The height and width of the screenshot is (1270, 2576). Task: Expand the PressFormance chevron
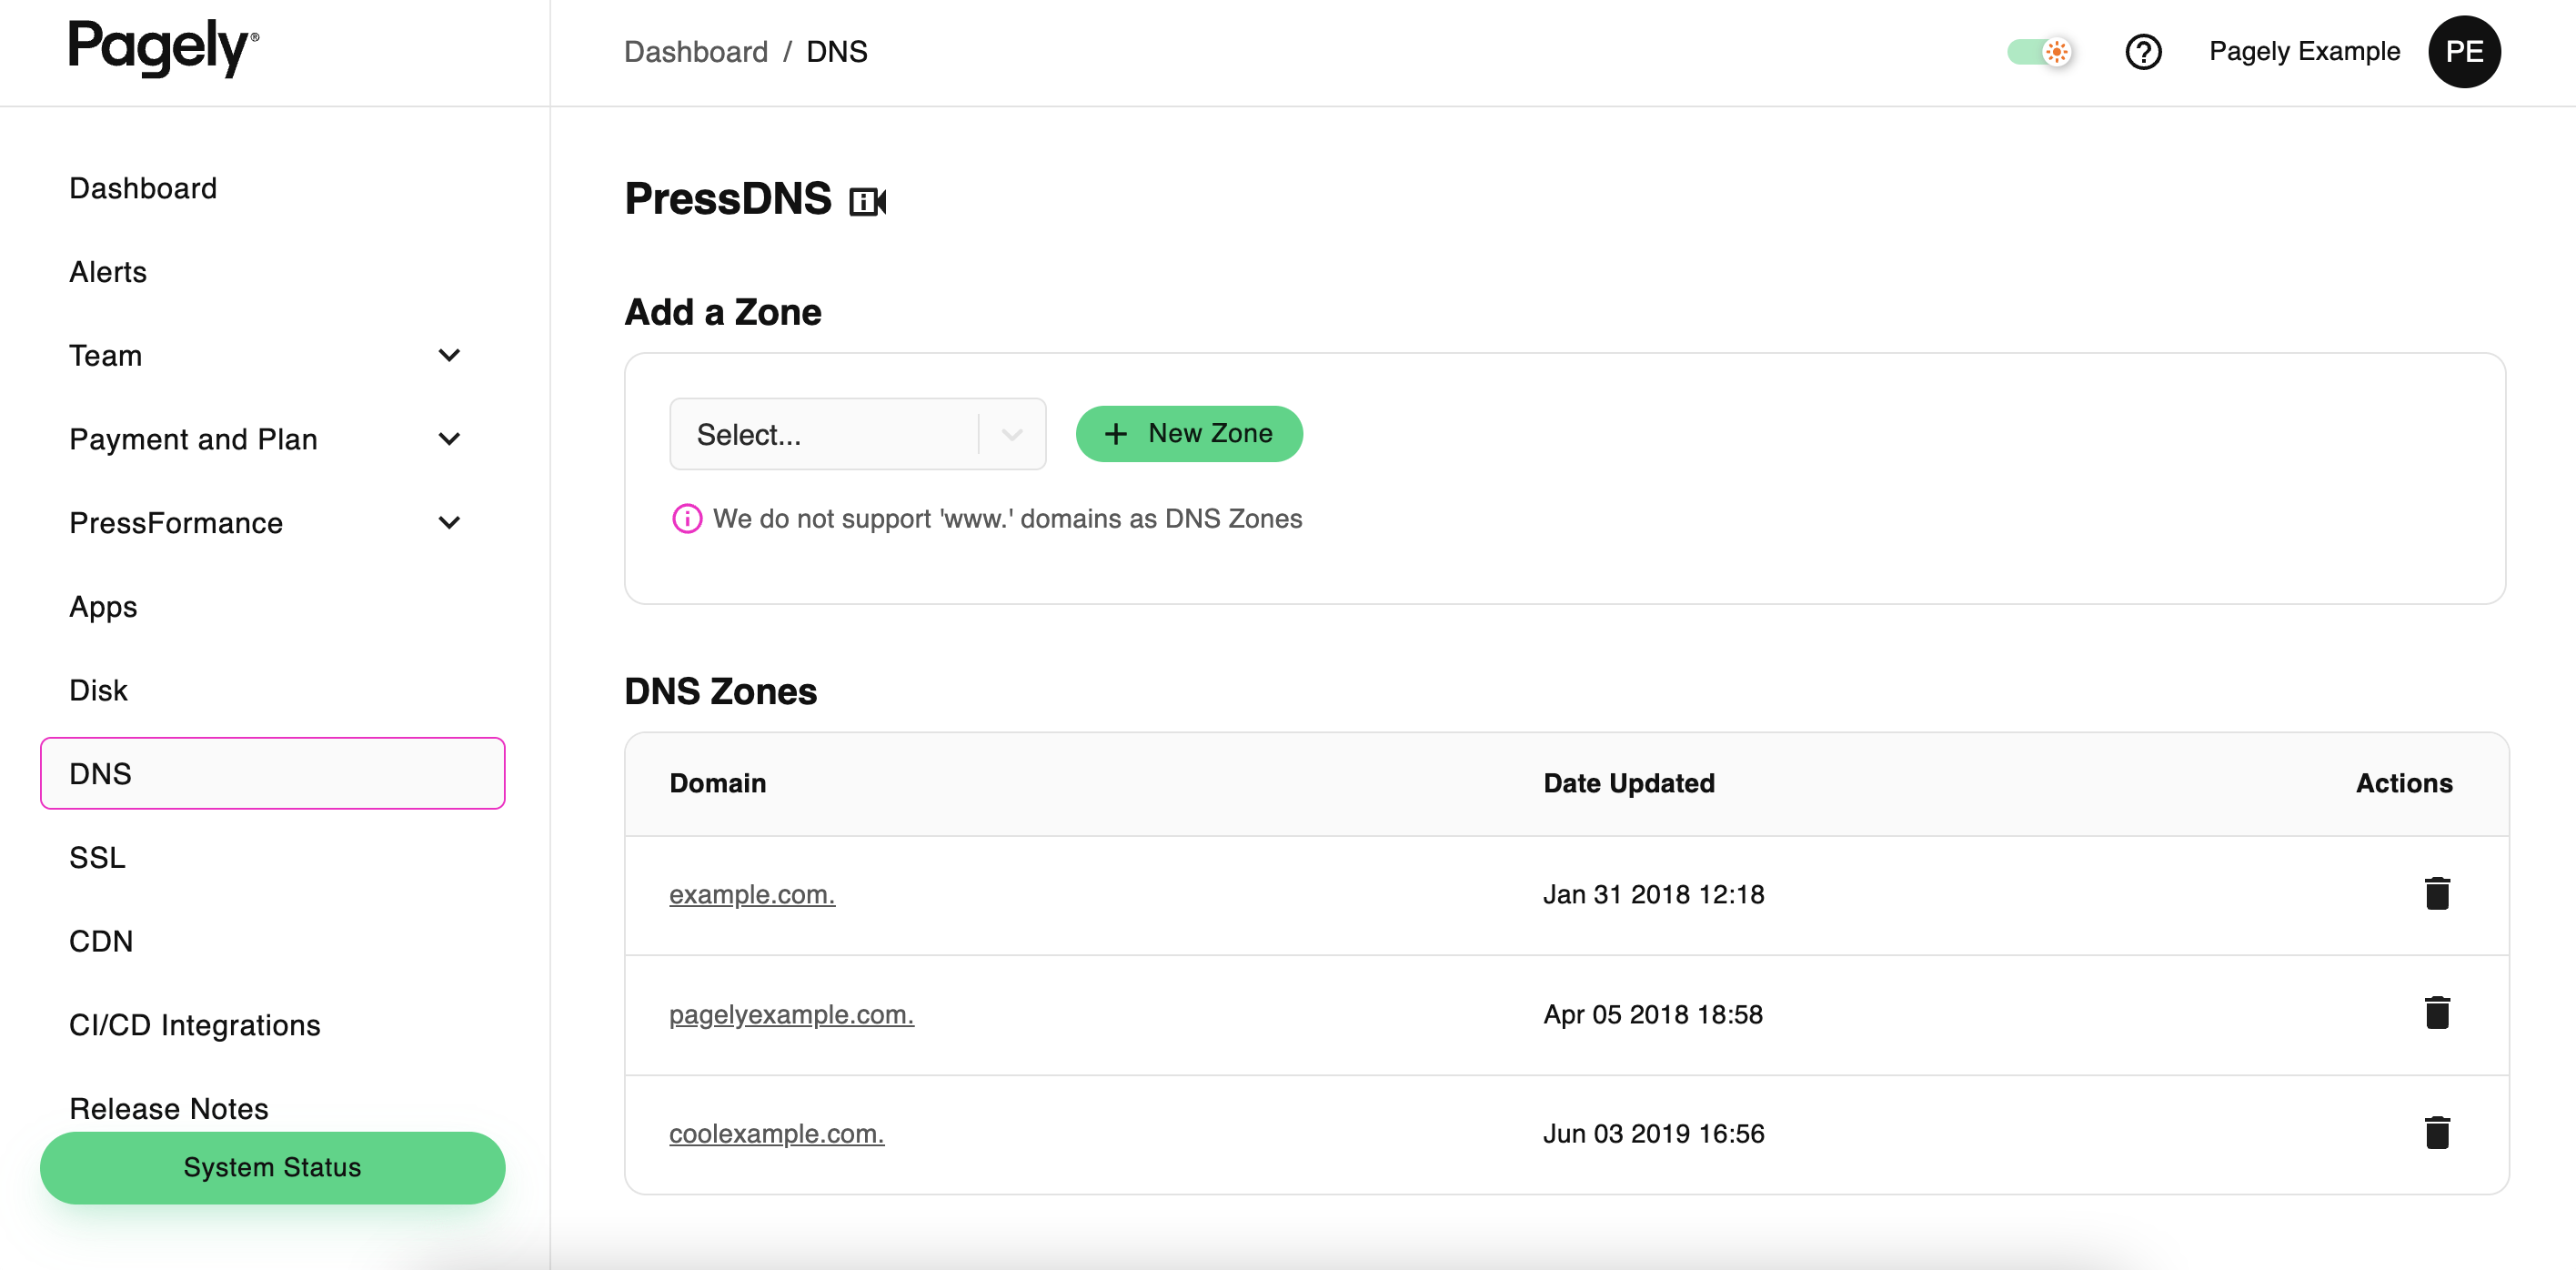[450, 522]
